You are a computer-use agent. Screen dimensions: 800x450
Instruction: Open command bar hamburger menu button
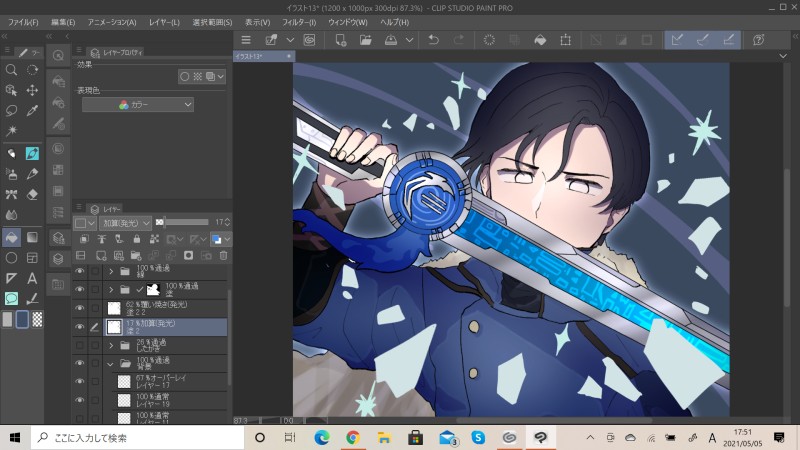(x=246, y=40)
